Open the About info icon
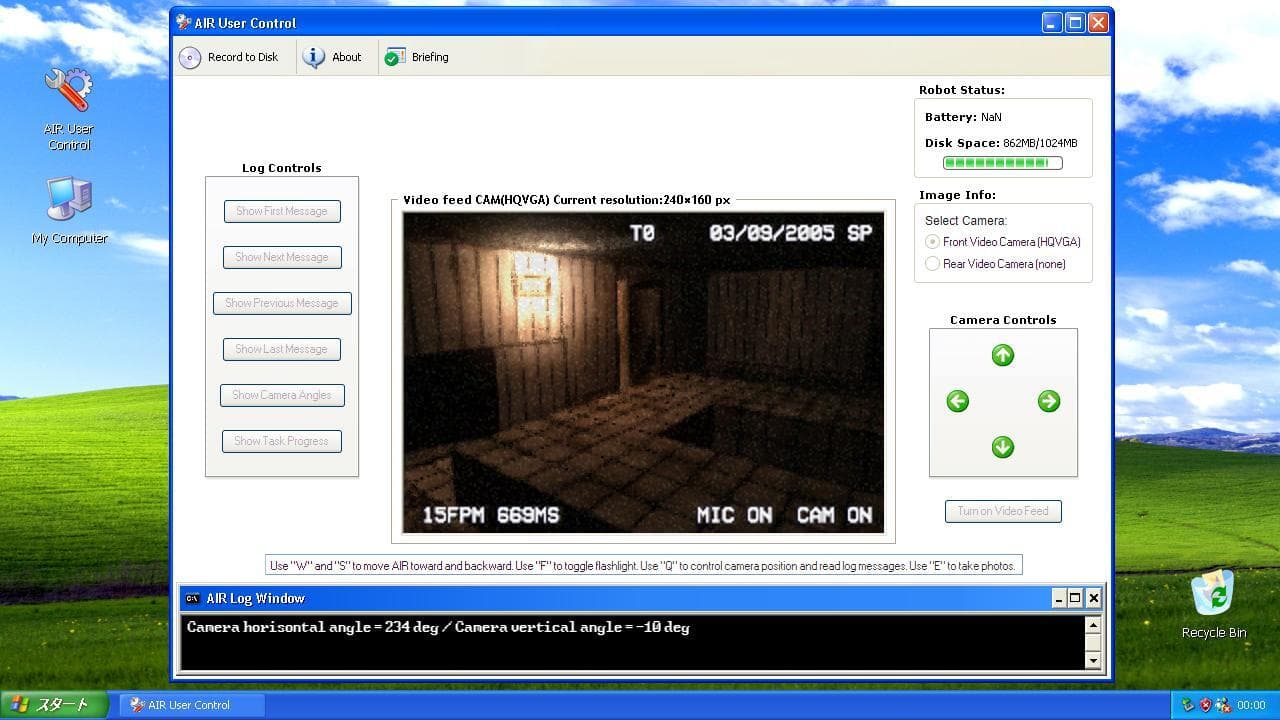The image size is (1280, 720). (x=314, y=57)
